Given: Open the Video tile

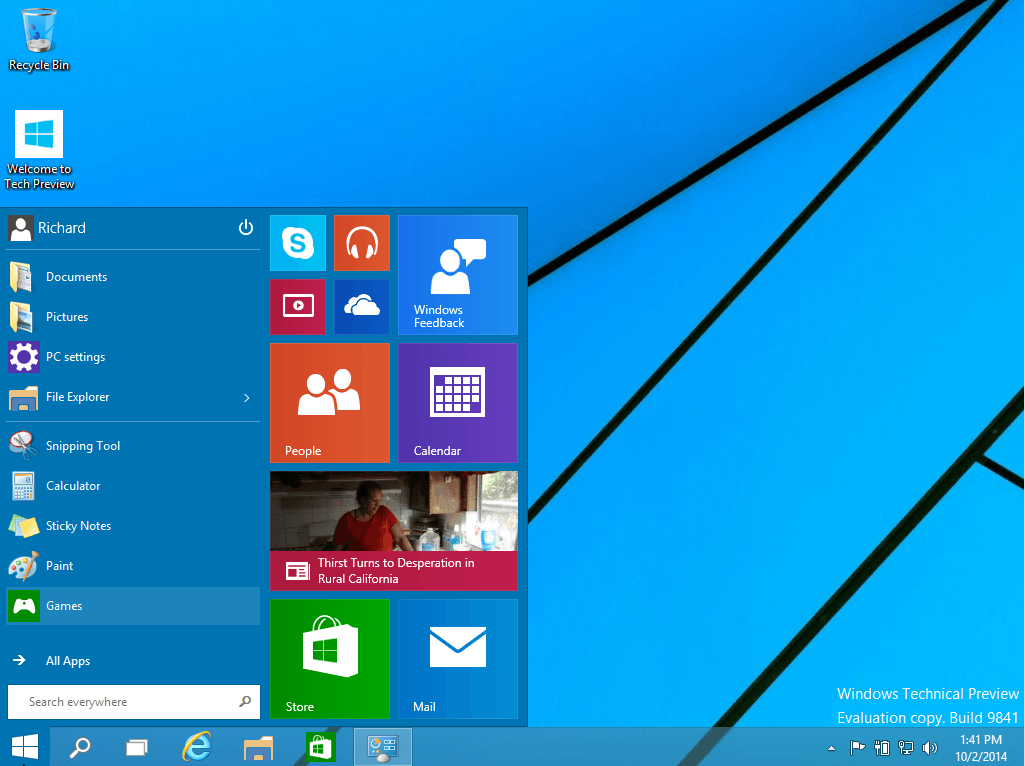Looking at the screenshot, I should [x=297, y=307].
